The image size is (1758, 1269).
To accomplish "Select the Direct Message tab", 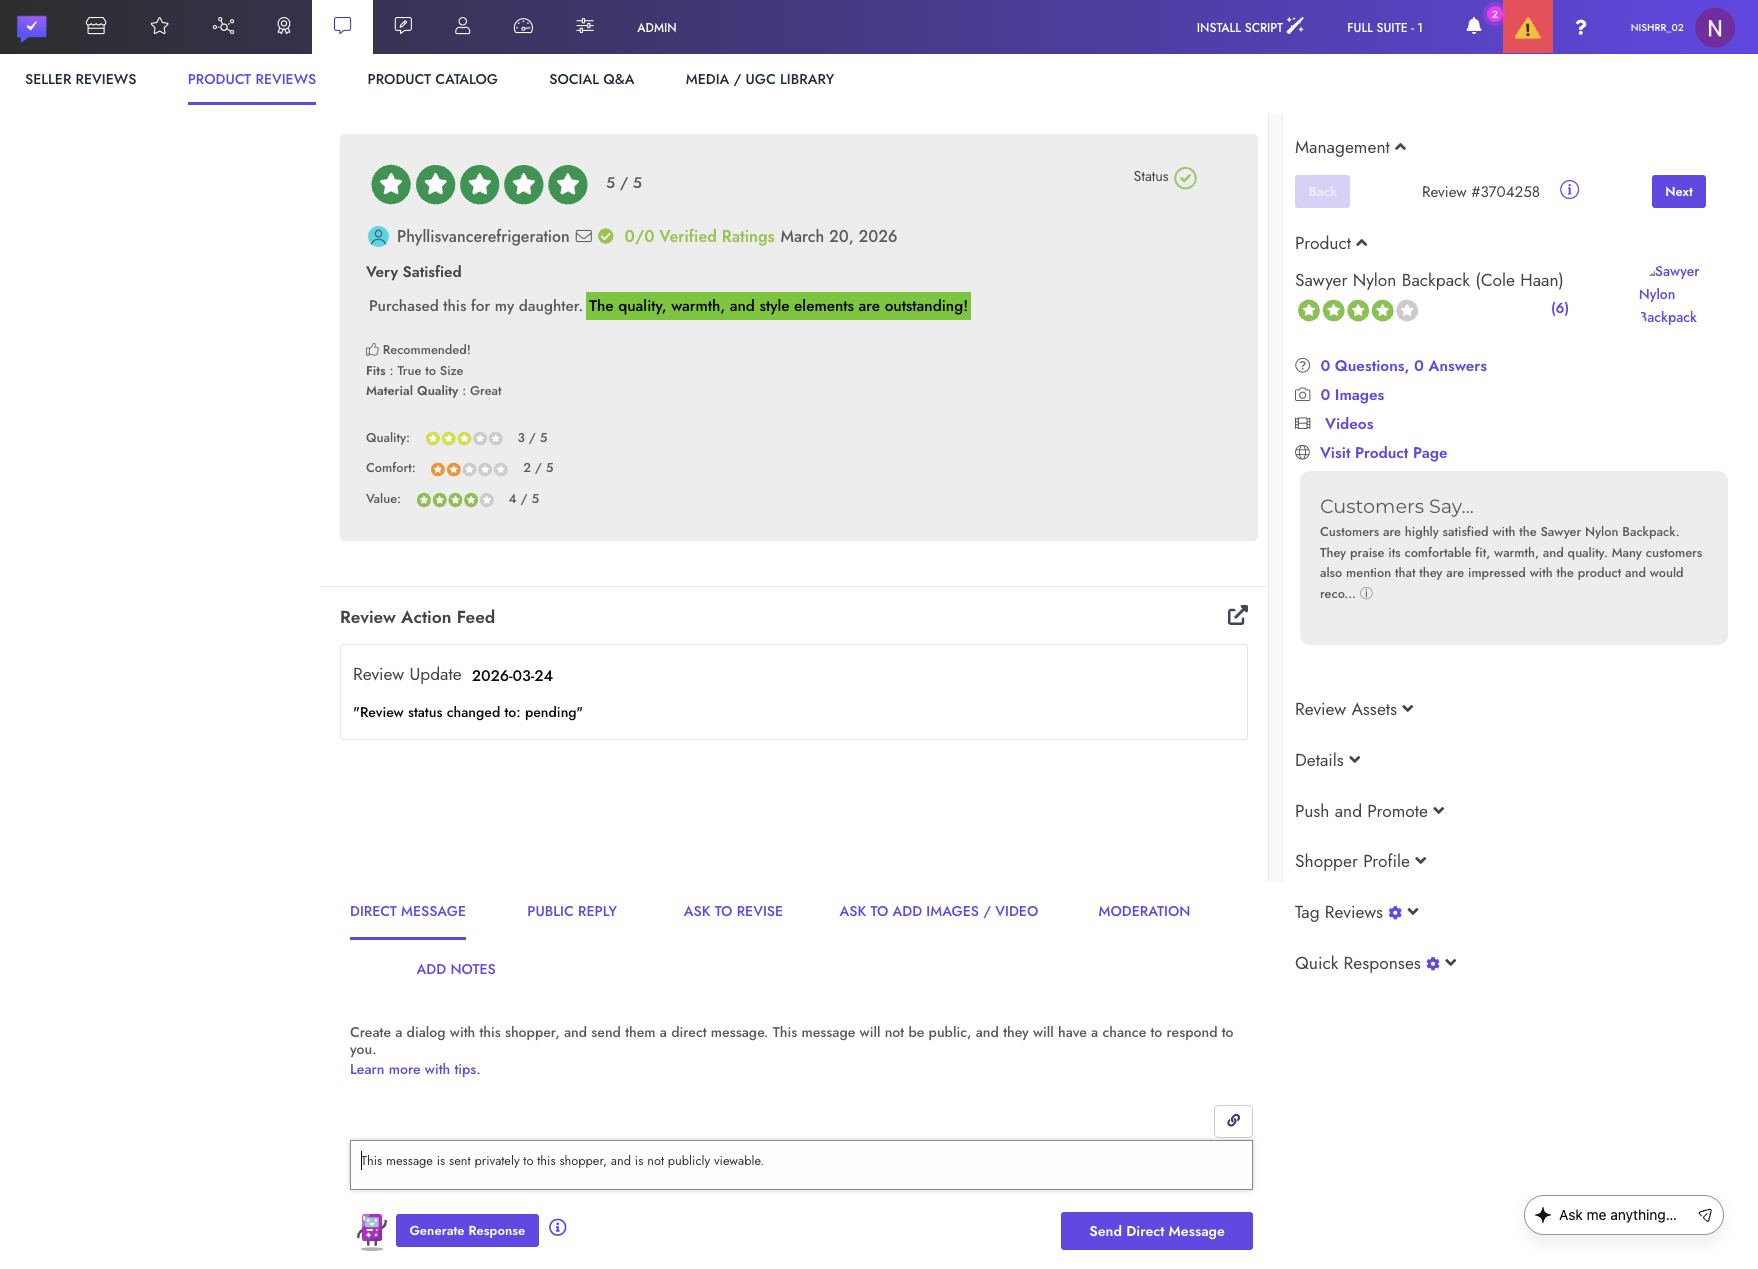I will (408, 911).
